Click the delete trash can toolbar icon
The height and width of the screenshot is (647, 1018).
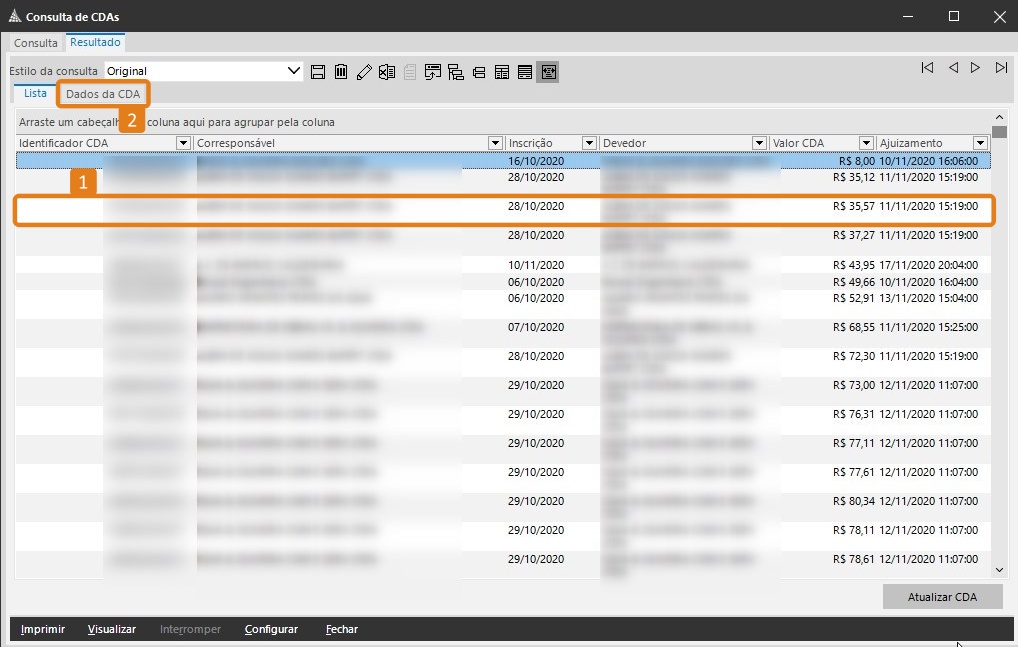coord(341,72)
